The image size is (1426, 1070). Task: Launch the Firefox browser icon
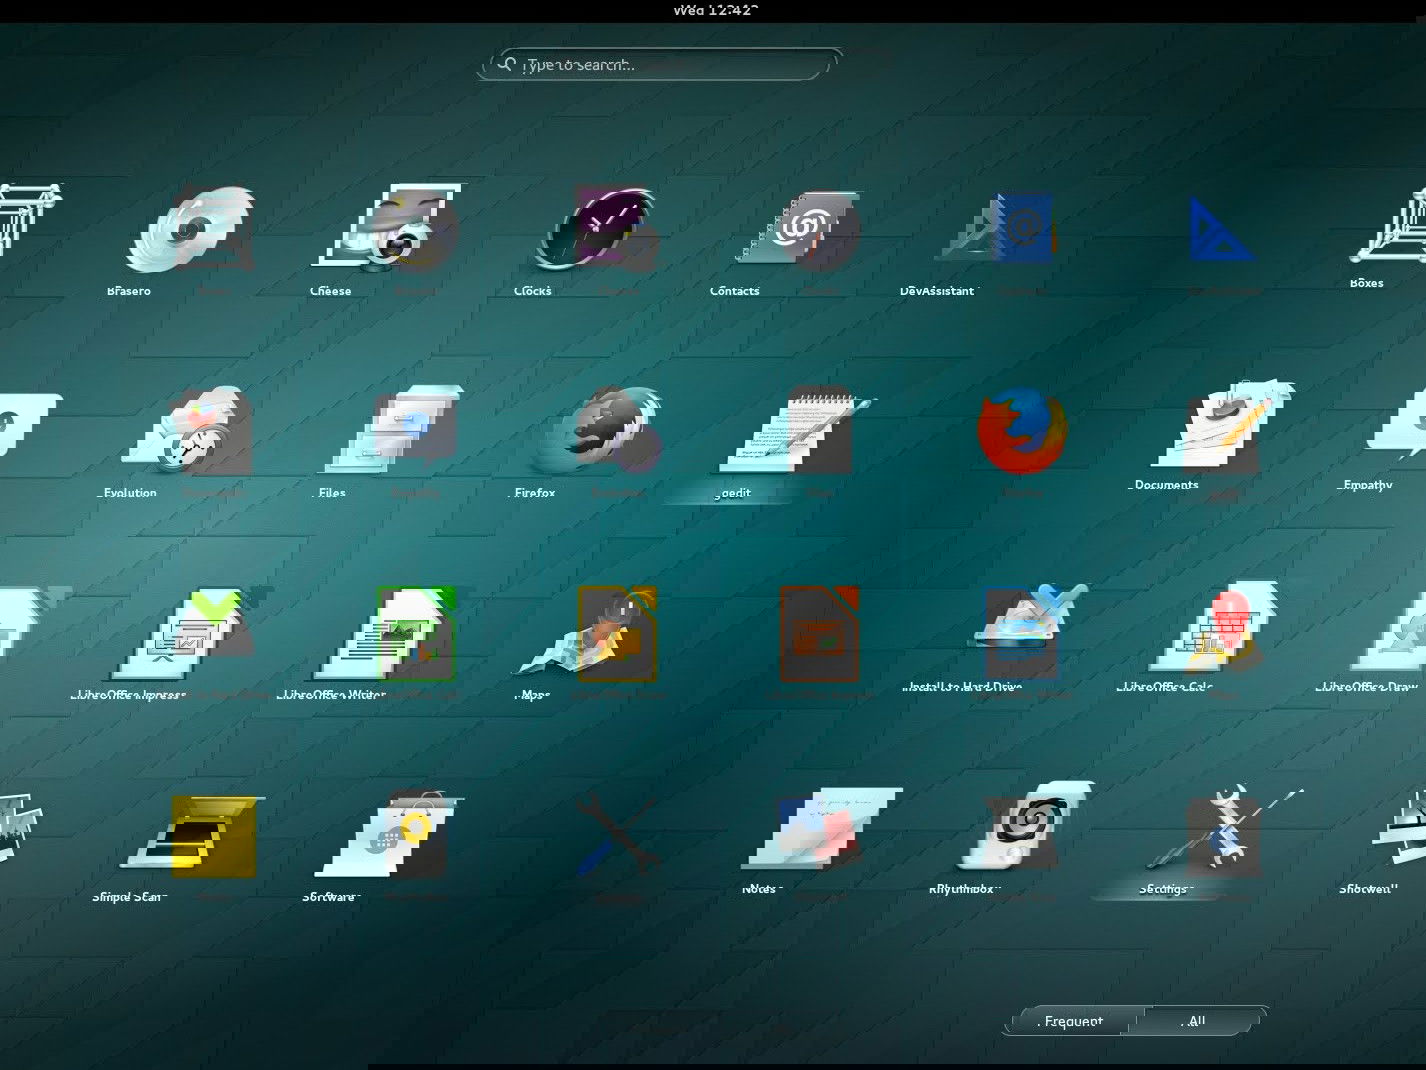point(1022,431)
